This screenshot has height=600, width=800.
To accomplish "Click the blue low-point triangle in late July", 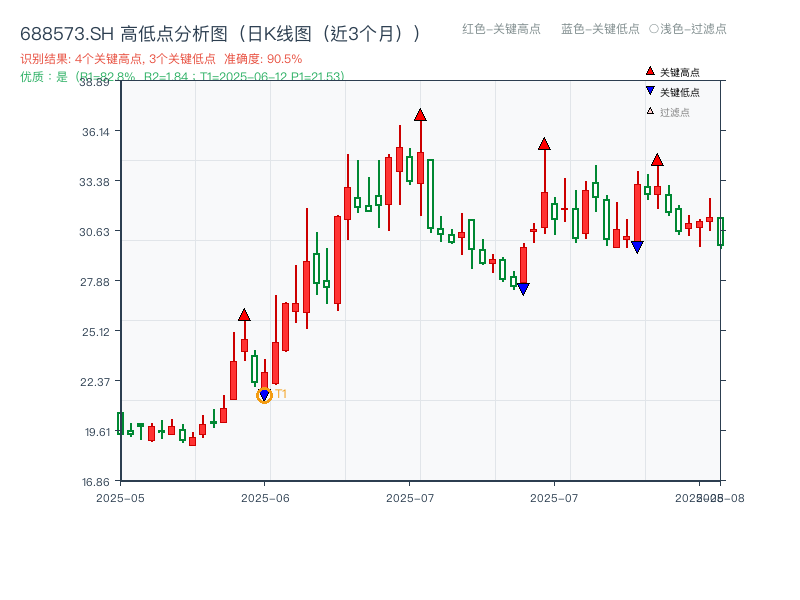I will click(x=524, y=286).
